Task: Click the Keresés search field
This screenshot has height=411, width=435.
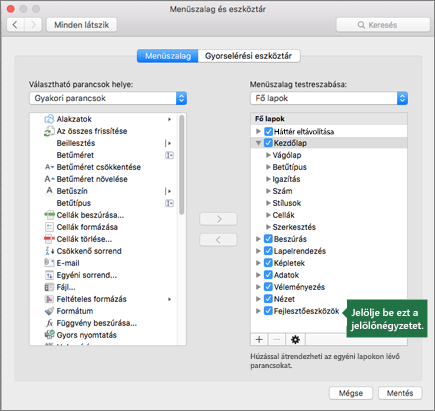Action: [383, 25]
